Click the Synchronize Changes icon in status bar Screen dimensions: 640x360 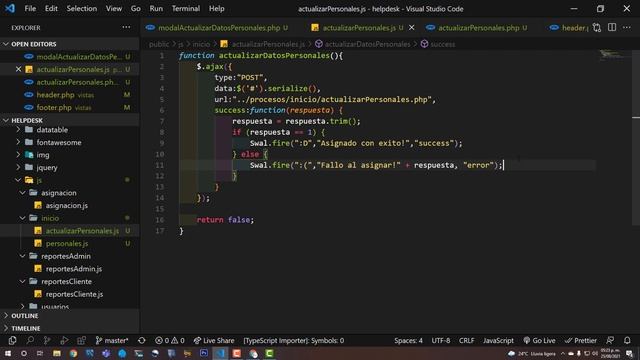142,340
